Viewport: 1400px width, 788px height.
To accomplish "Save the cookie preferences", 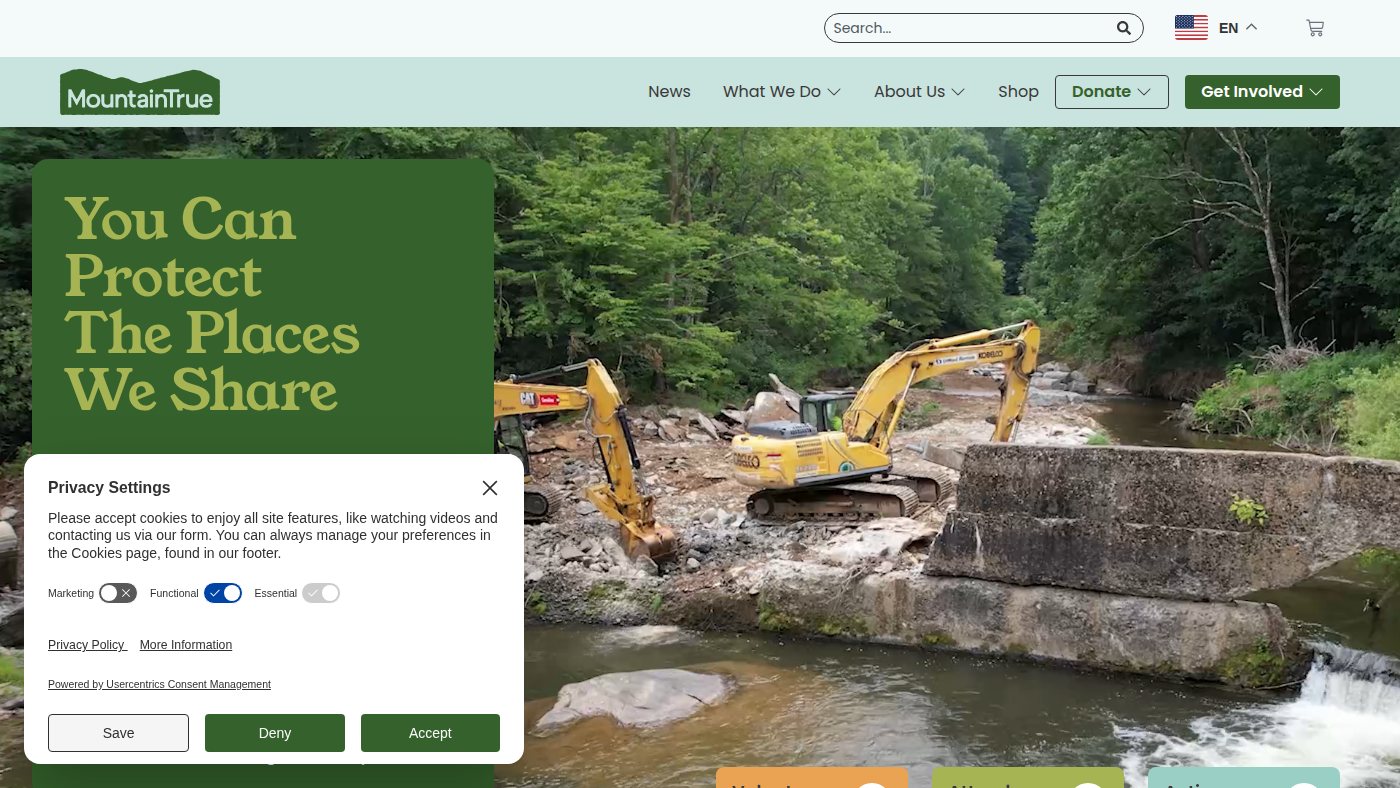I will [118, 733].
